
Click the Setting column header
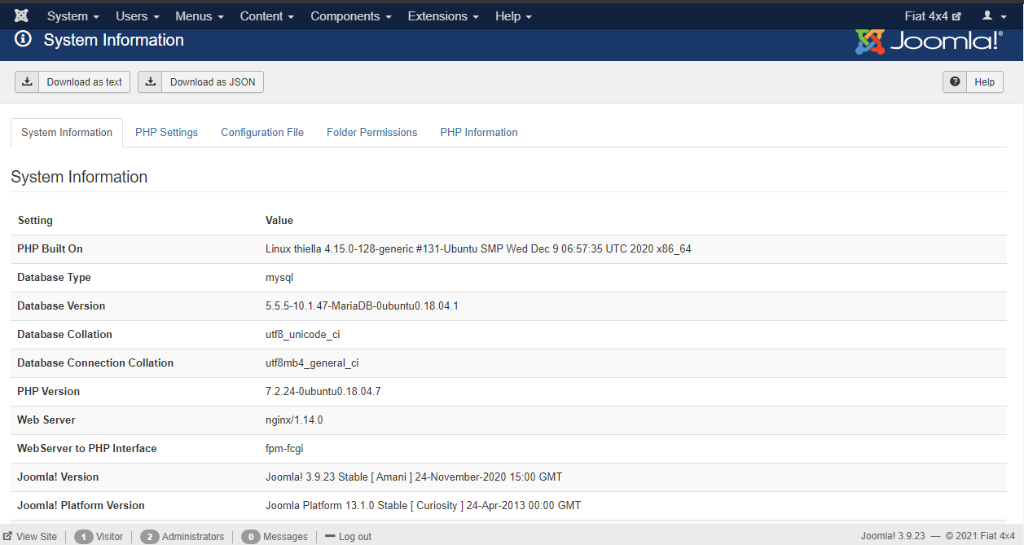coord(35,221)
